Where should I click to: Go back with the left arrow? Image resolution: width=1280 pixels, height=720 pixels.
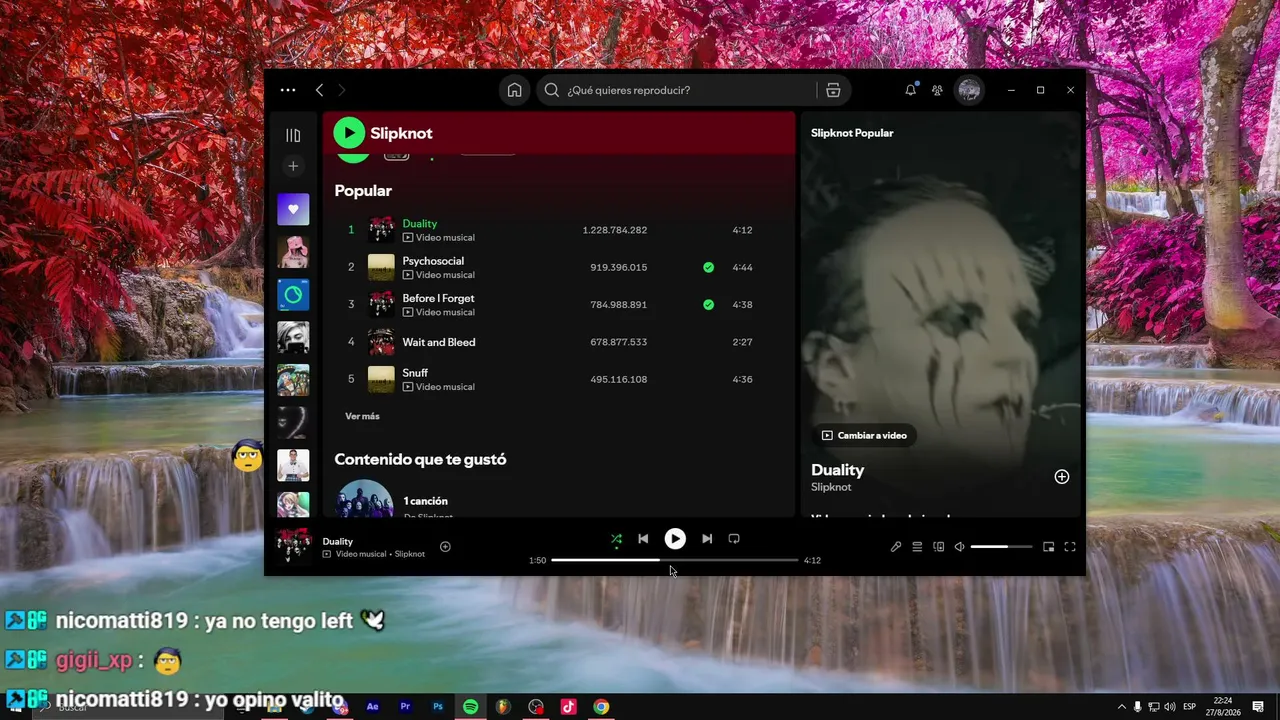click(319, 90)
